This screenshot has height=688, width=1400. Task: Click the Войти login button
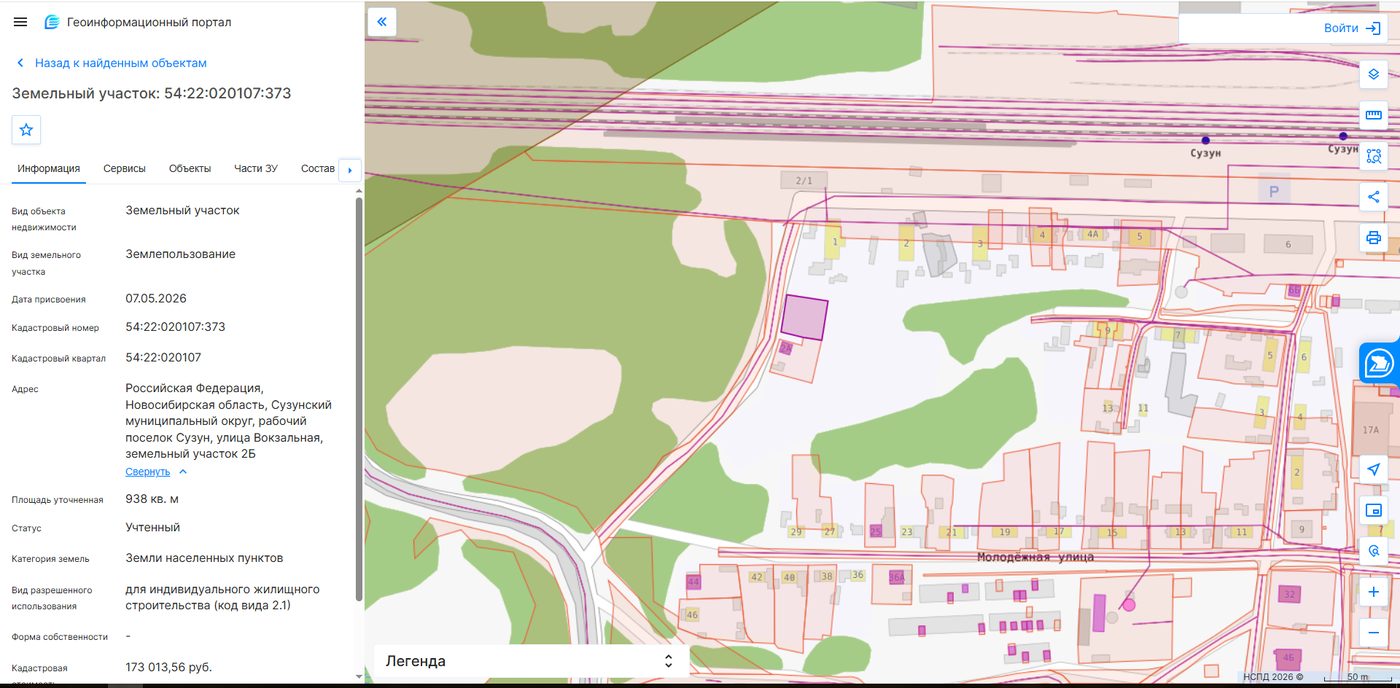click(x=1352, y=28)
